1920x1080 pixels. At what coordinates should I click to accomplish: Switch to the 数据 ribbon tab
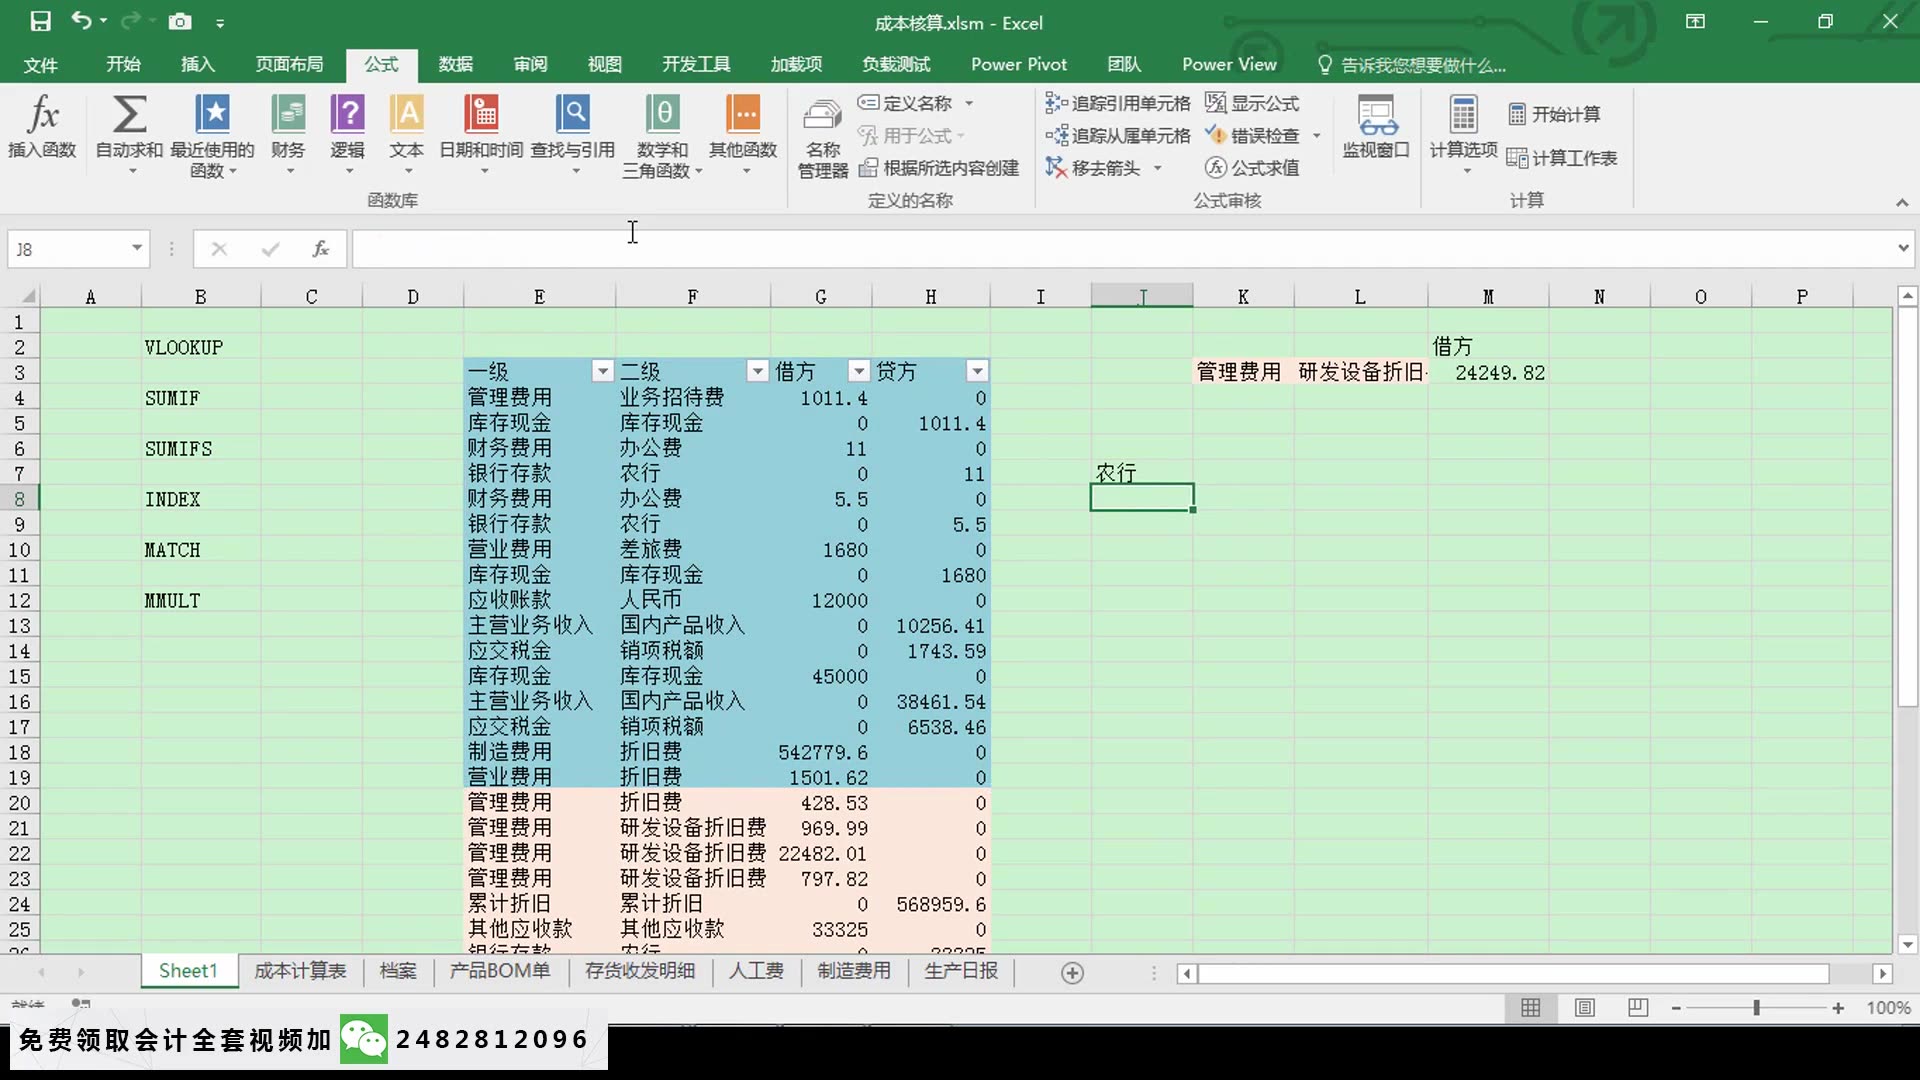tap(455, 63)
